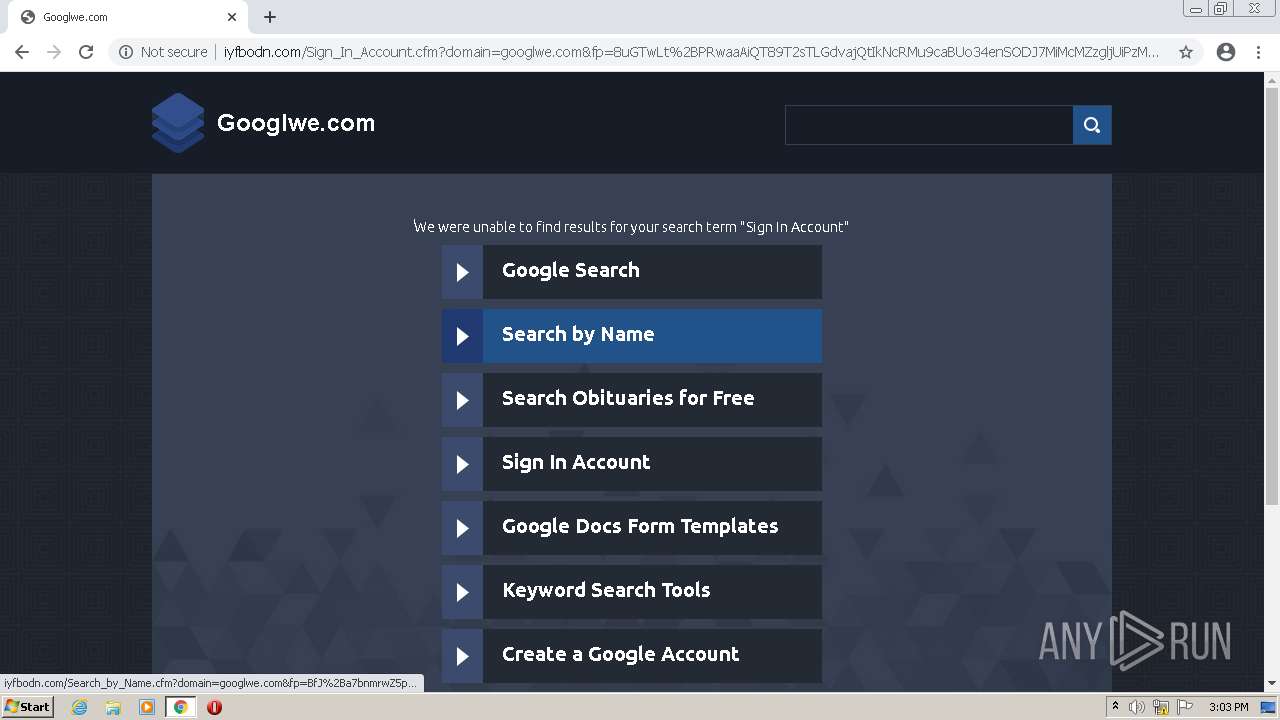
Task: Click into the site search input field
Action: click(x=929, y=125)
